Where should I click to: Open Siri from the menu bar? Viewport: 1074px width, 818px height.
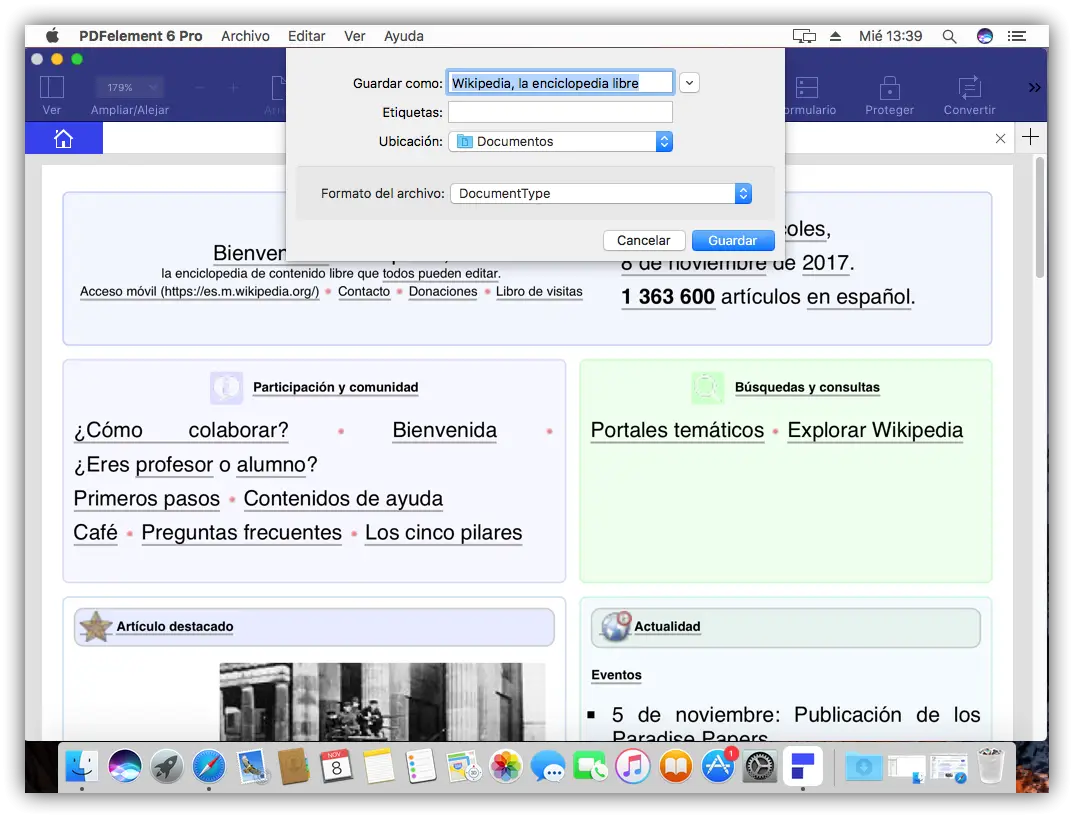[x=984, y=36]
